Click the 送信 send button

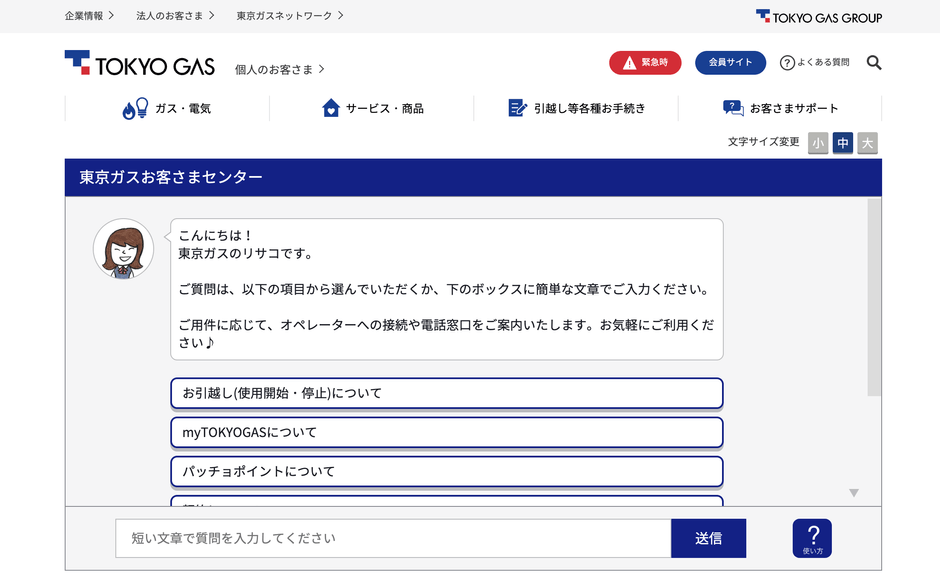click(708, 538)
